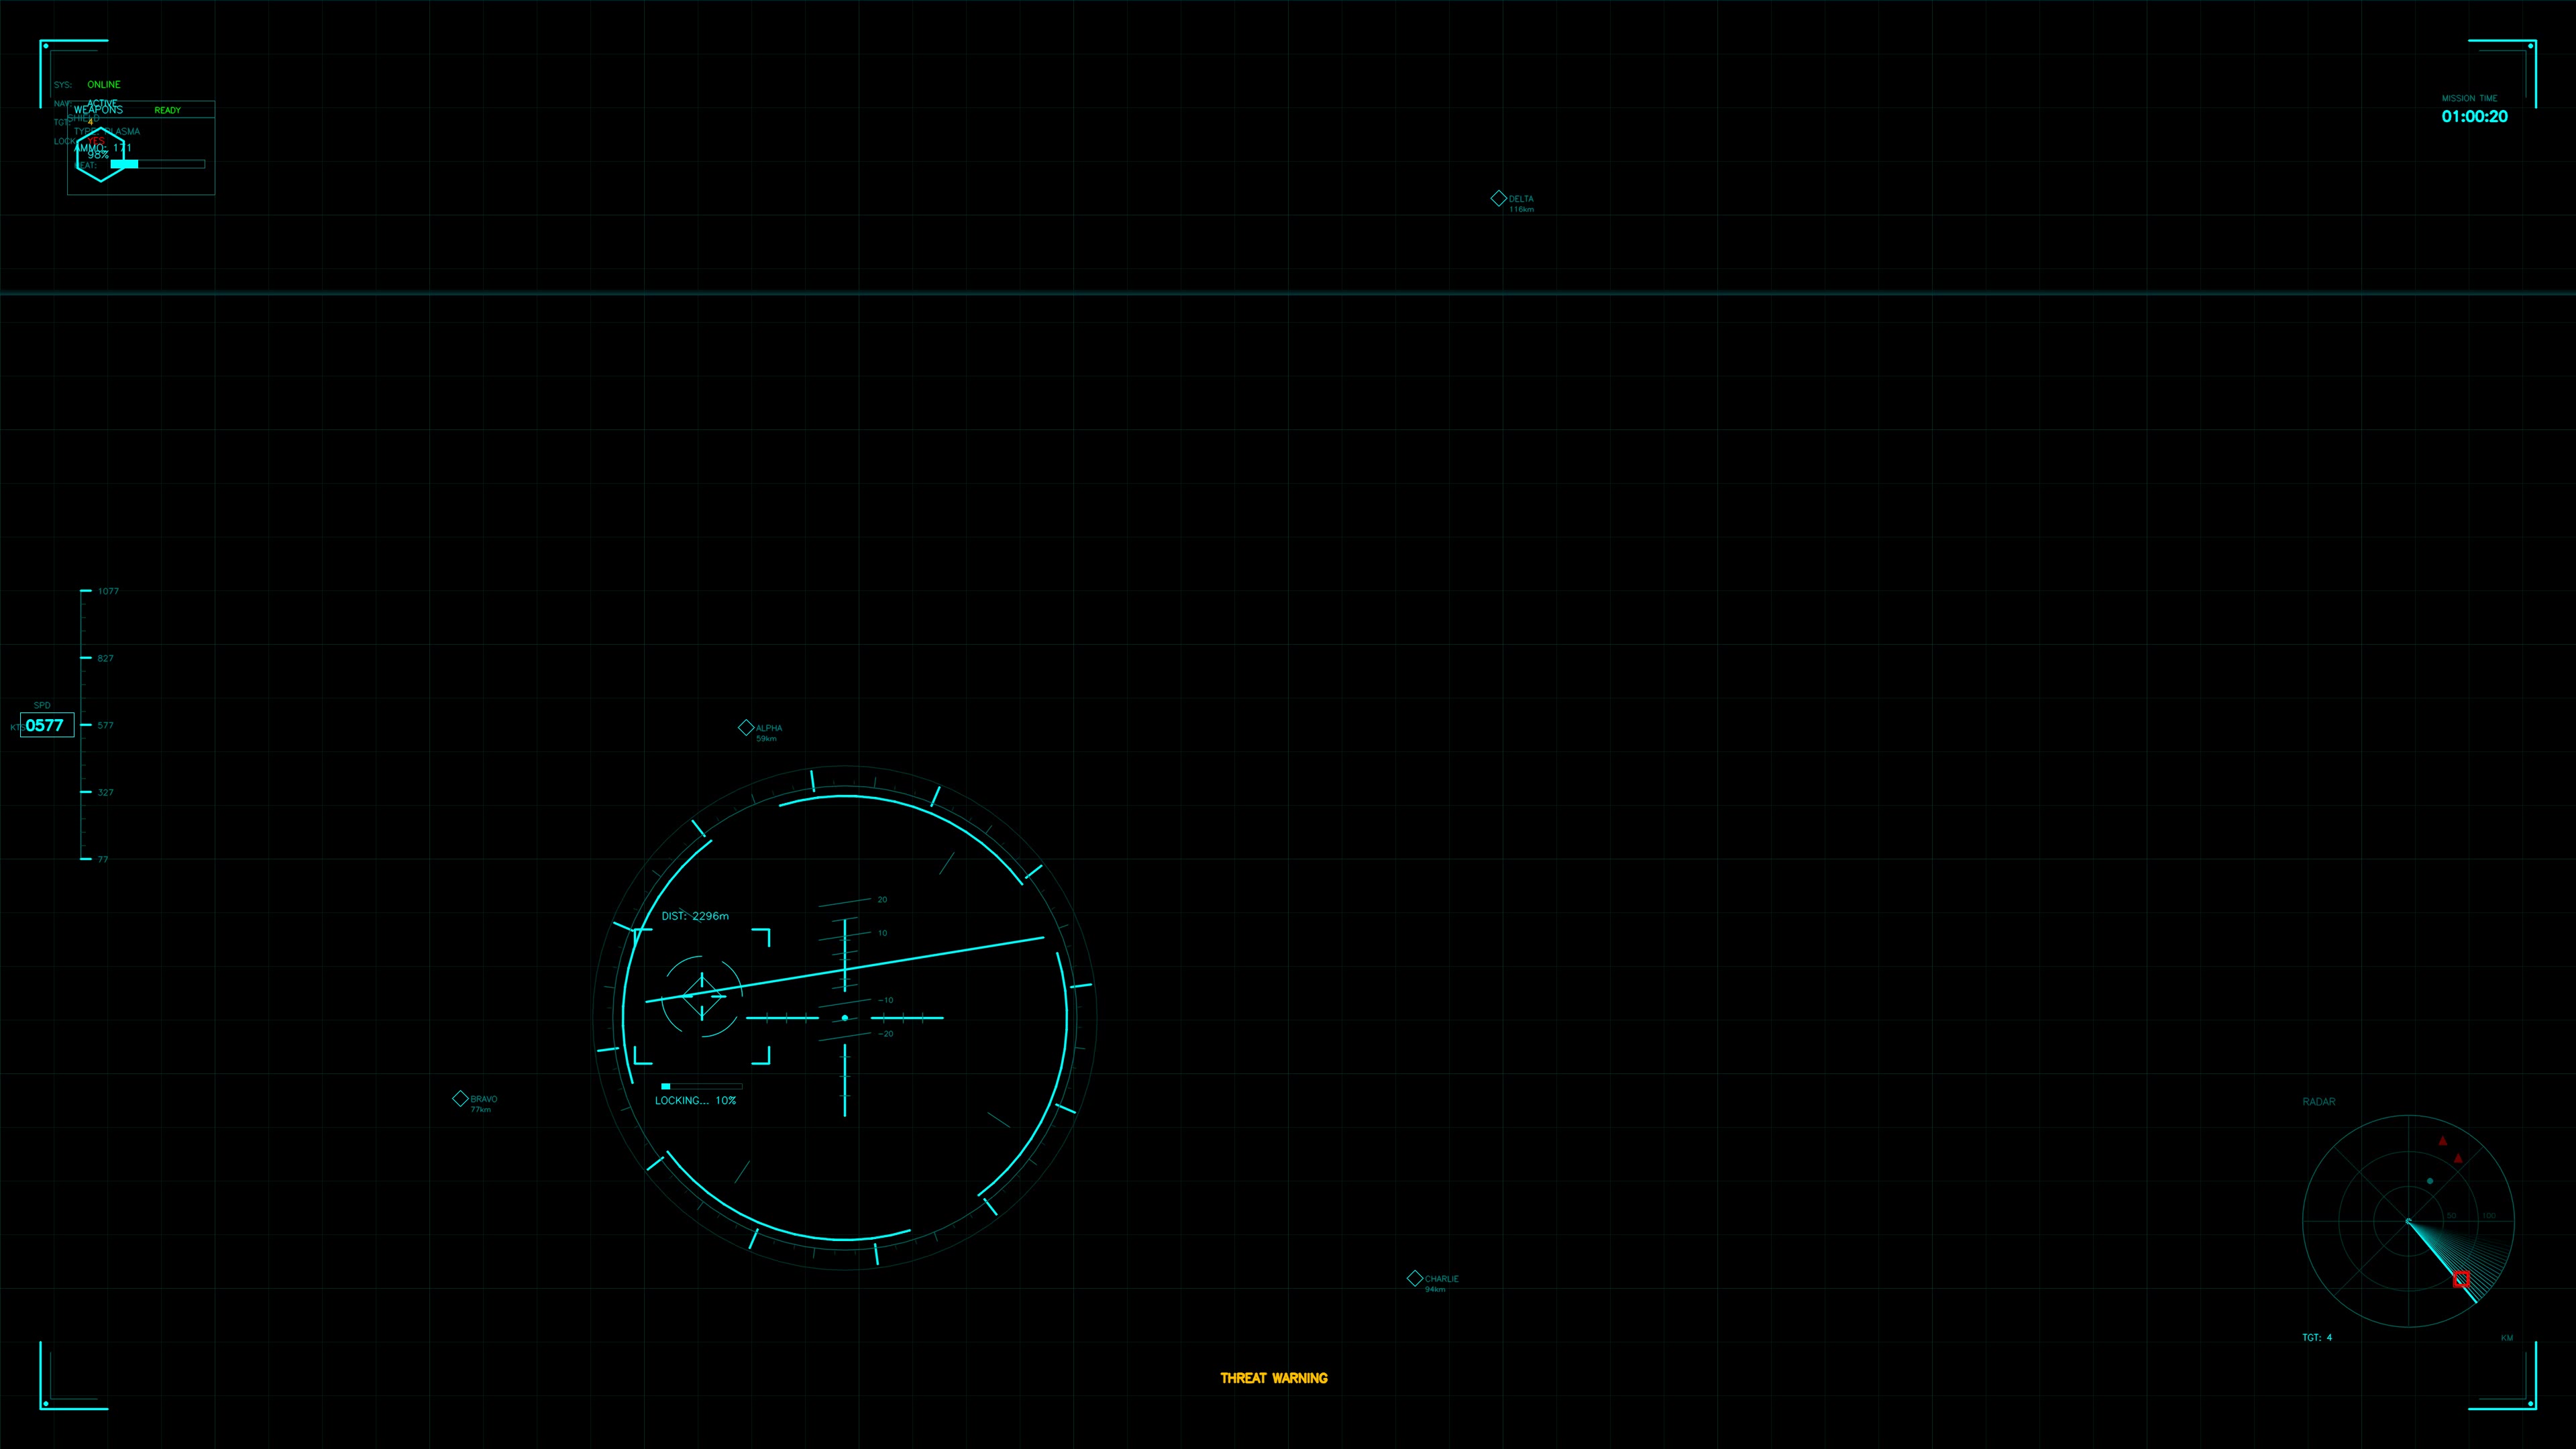The image size is (2576, 1449).
Task: Select the ALPHA waypoint diamond marker
Action: (746, 727)
